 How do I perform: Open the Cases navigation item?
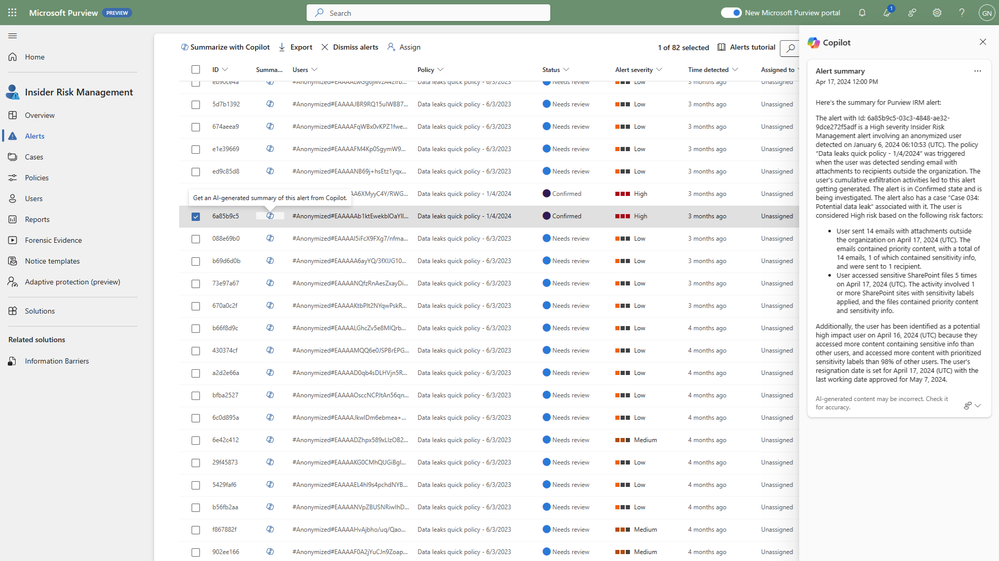click(x=34, y=157)
